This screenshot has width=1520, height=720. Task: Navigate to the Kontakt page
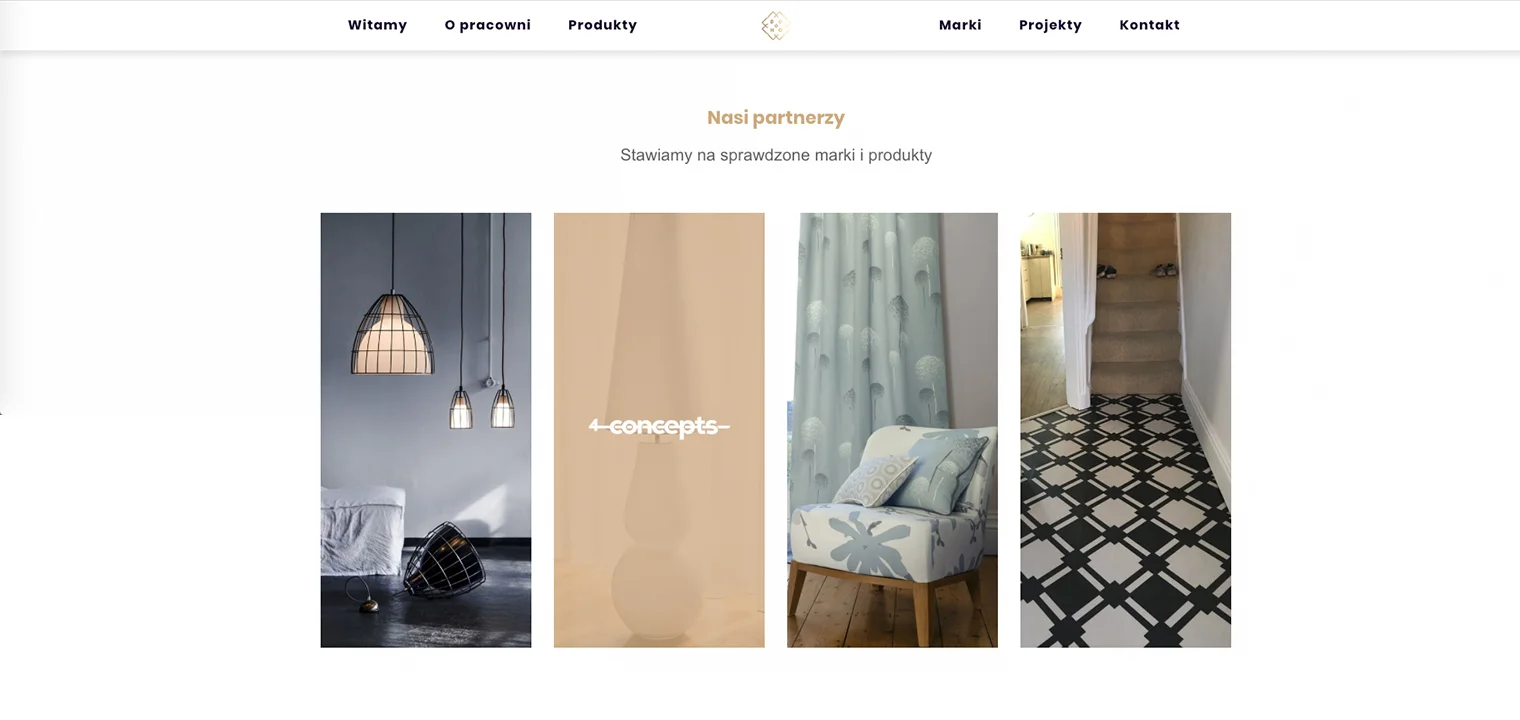[1149, 25]
